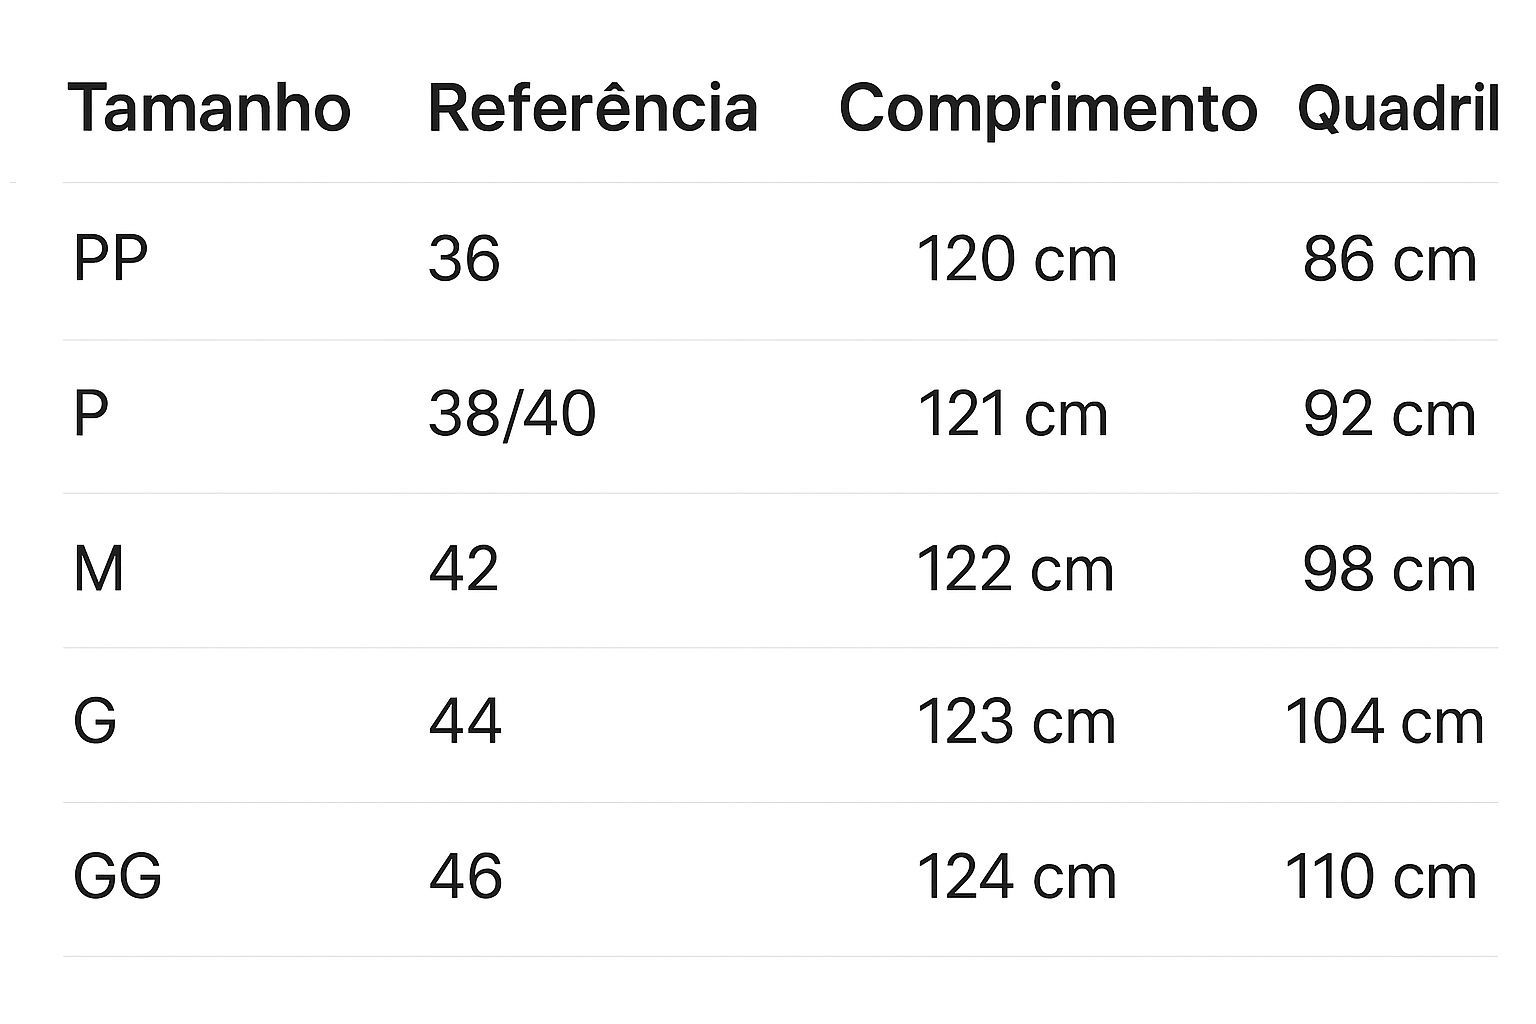The width and height of the screenshot is (1536, 1024).
Task: Click the Tamanho column header
Action: tap(209, 108)
